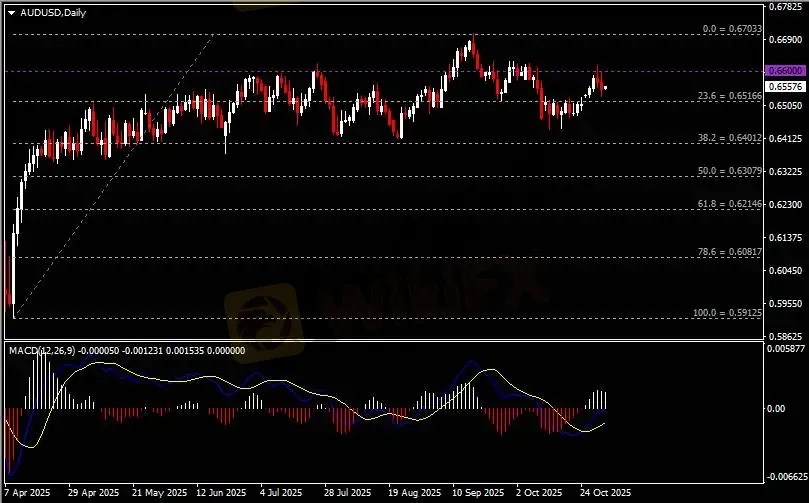Click the purple 0.66000 price level tag
Image resolution: width=809 pixels, height=503 pixels.
tap(783, 72)
